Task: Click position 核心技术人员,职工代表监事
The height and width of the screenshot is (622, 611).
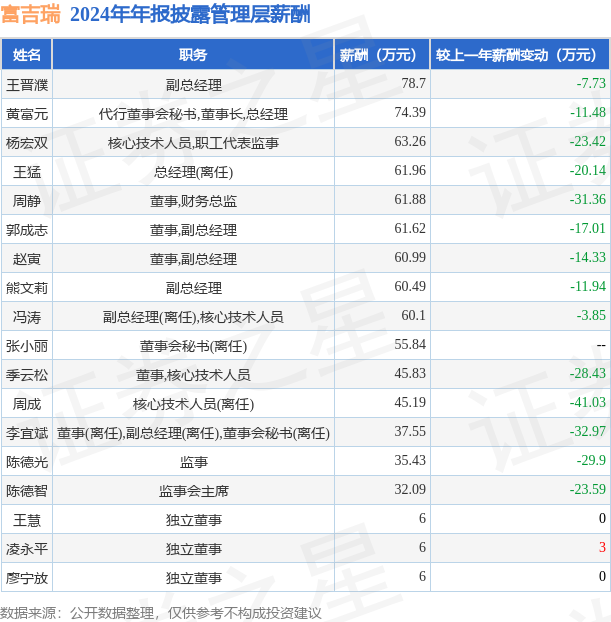Action: pos(193,143)
